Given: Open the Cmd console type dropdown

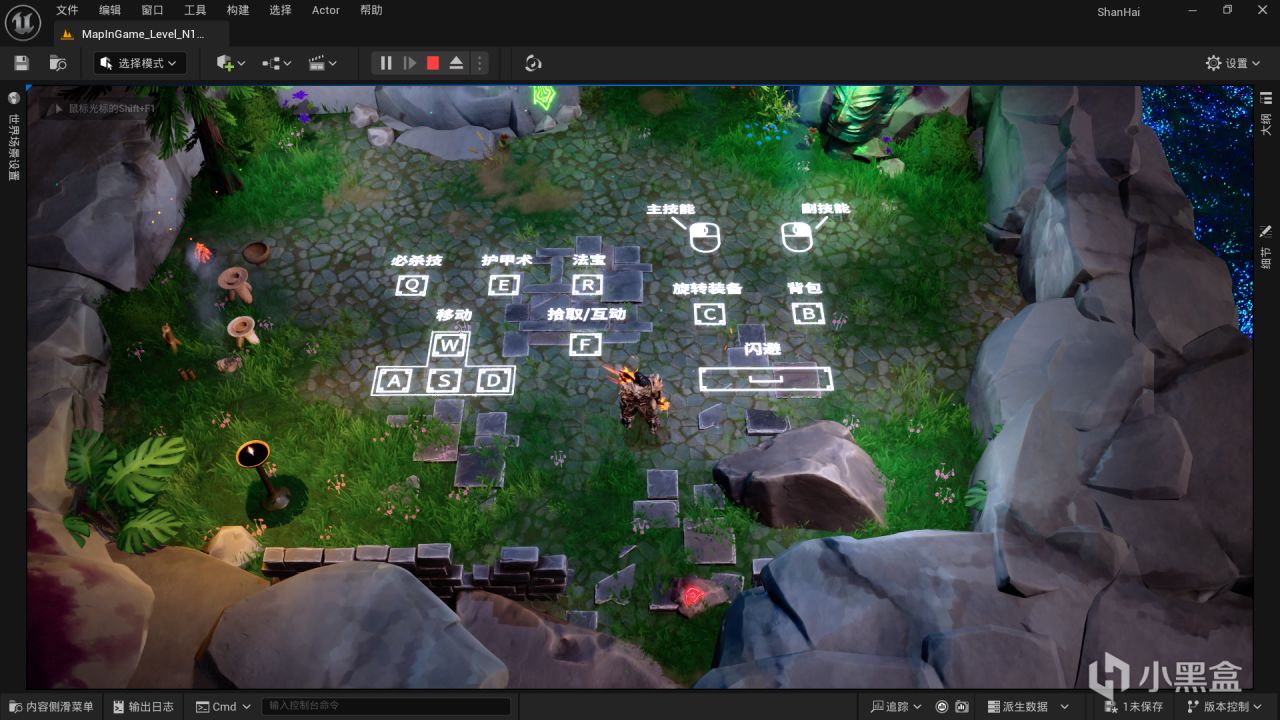Looking at the screenshot, I should point(224,706).
